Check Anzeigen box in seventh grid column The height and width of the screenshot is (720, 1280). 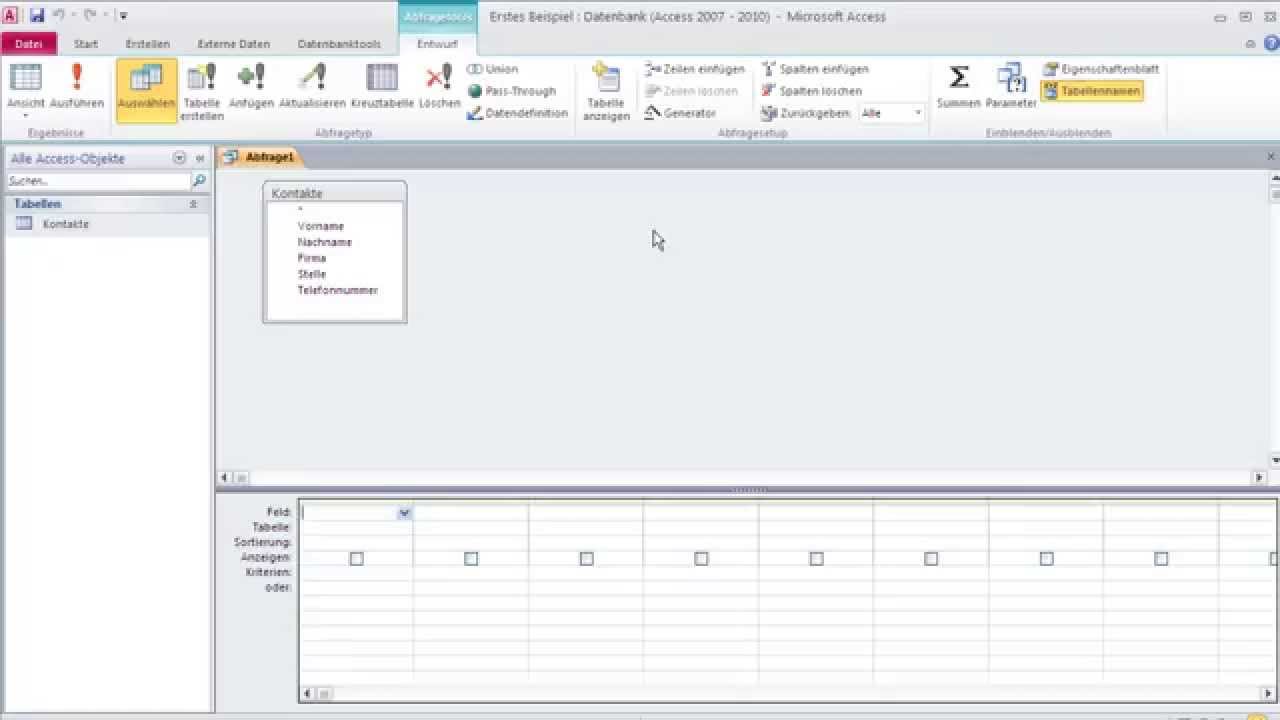[x=1046, y=558]
